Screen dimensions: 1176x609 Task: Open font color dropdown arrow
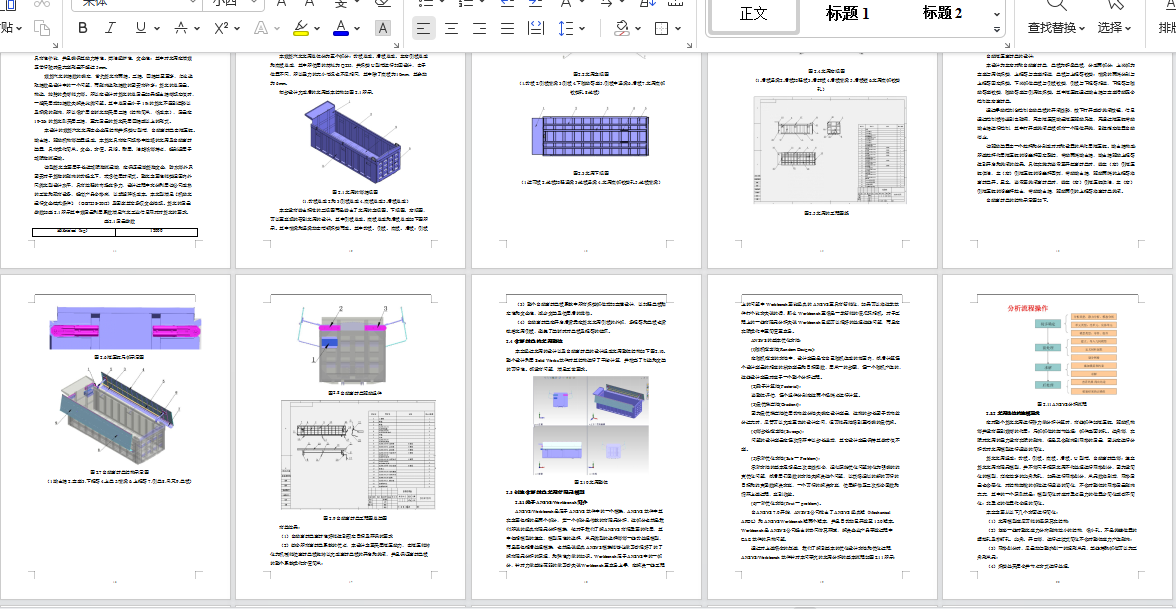click(x=357, y=28)
